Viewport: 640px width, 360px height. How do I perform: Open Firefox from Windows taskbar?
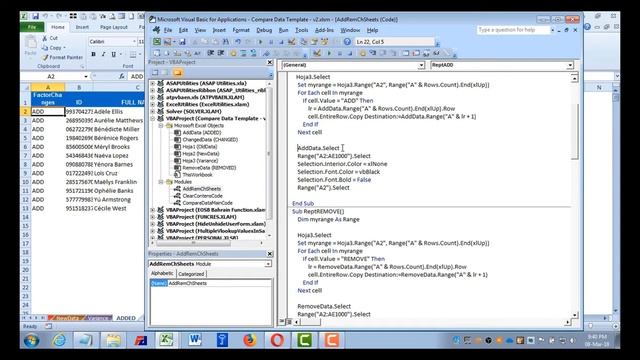coord(249,340)
